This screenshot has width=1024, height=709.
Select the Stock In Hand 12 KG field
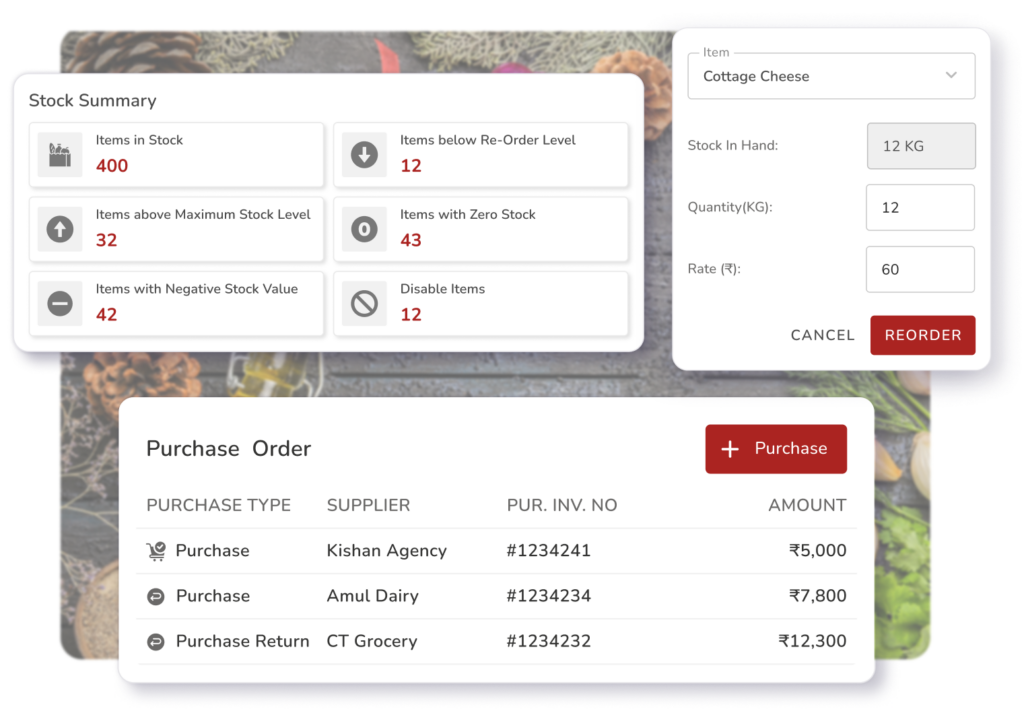[919, 146]
